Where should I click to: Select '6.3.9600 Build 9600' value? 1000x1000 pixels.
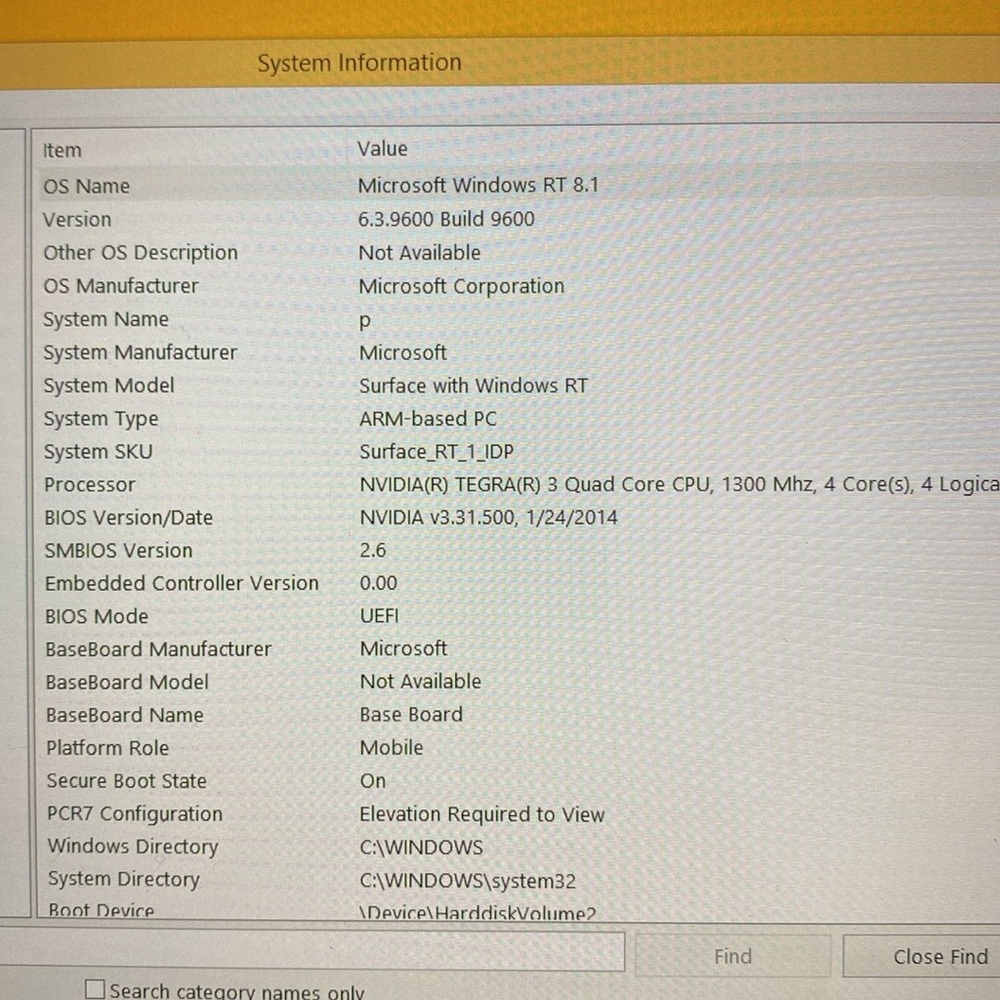click(x=446, y=219)
